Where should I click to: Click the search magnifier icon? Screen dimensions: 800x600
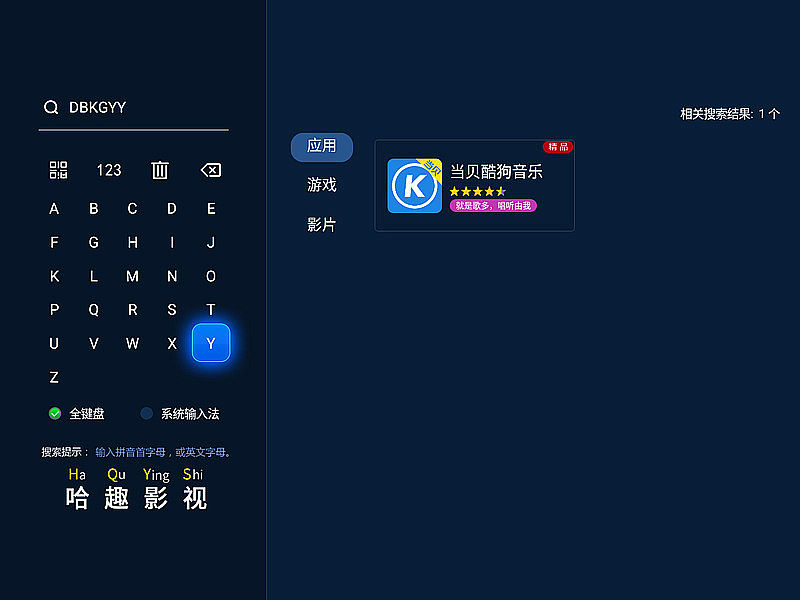pos(51,108)
